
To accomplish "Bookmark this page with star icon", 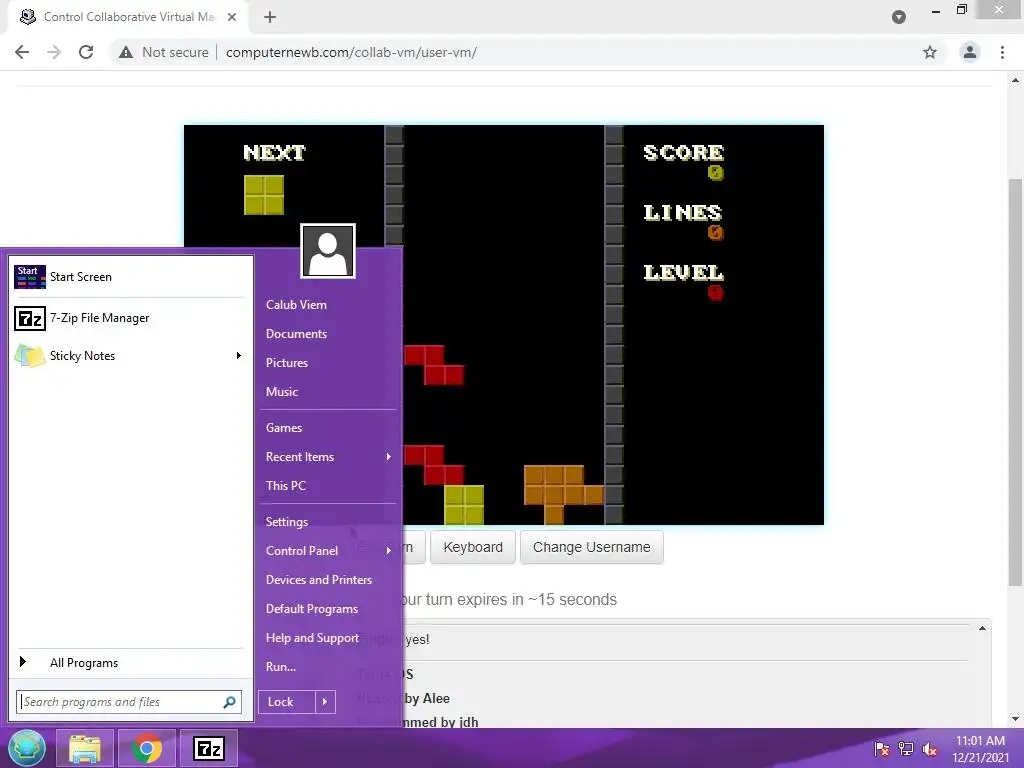I will coord(930,52).
